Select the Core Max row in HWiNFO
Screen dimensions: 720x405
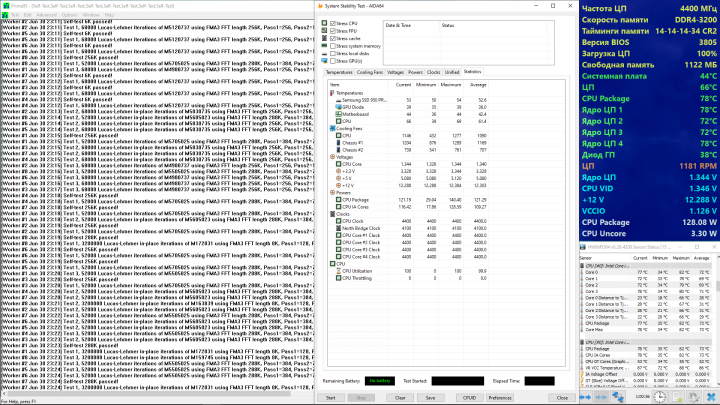[647, 330]
